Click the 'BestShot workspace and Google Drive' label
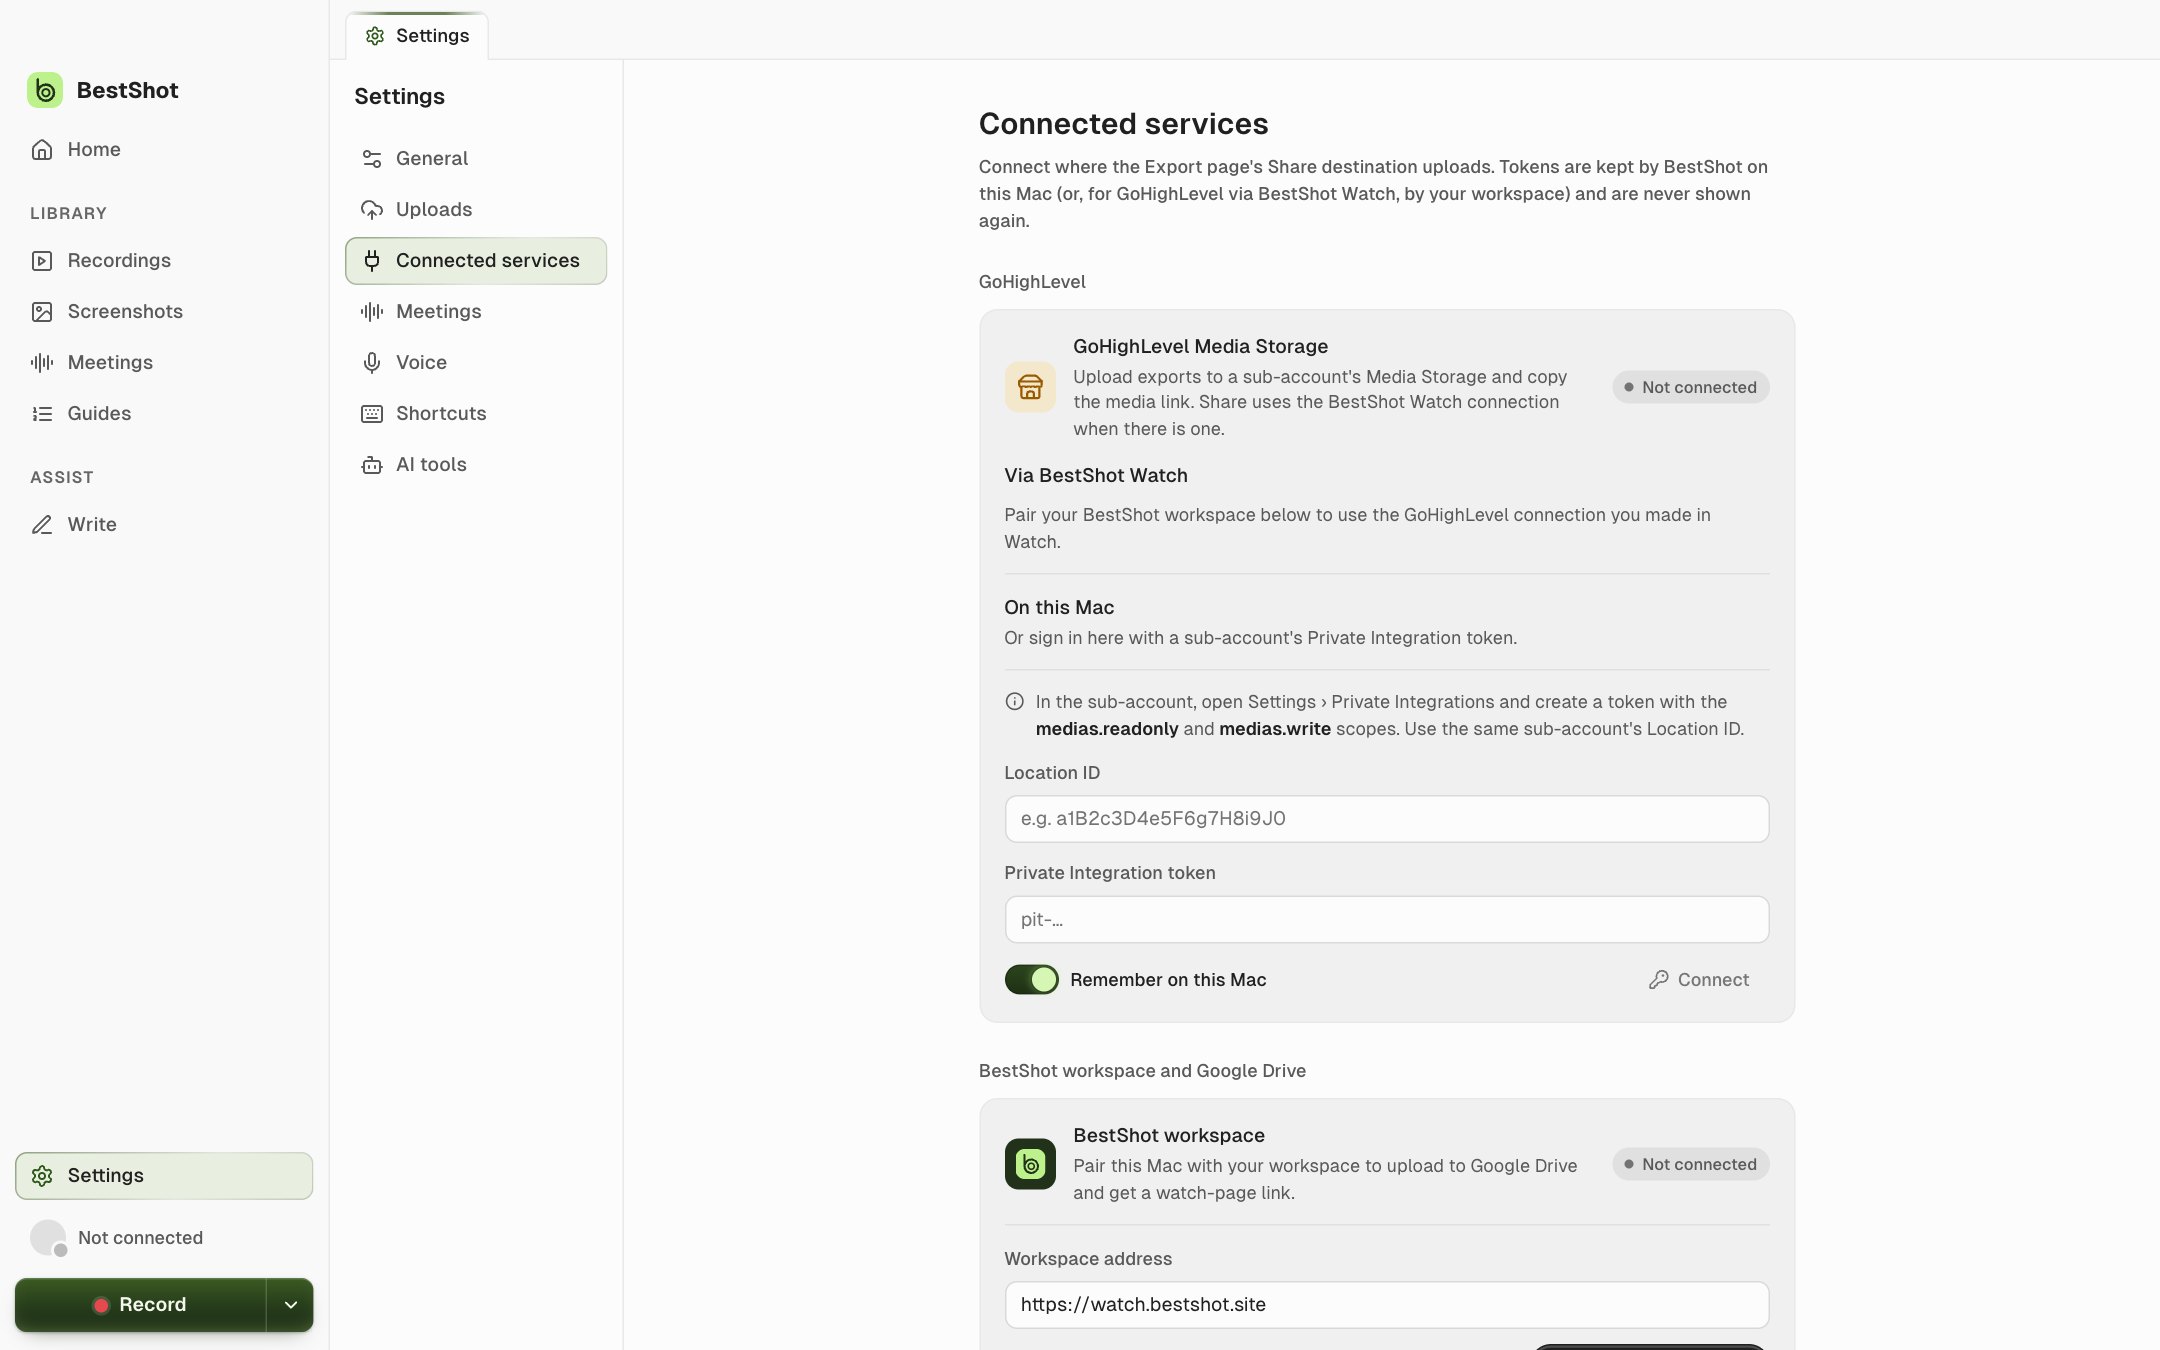This screenshot has height=1350, width=2160. (1142, 1071)
